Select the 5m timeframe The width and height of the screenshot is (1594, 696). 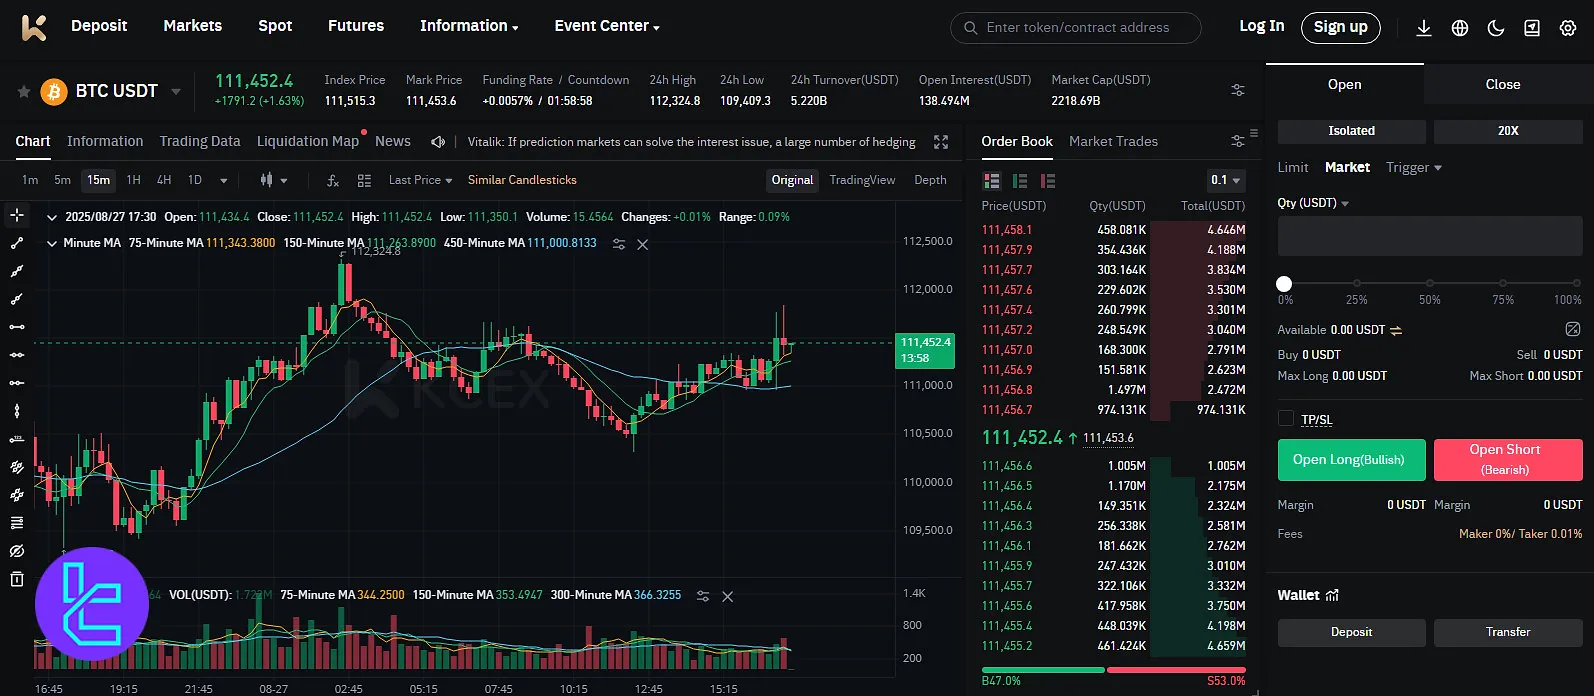pos(62,180)
